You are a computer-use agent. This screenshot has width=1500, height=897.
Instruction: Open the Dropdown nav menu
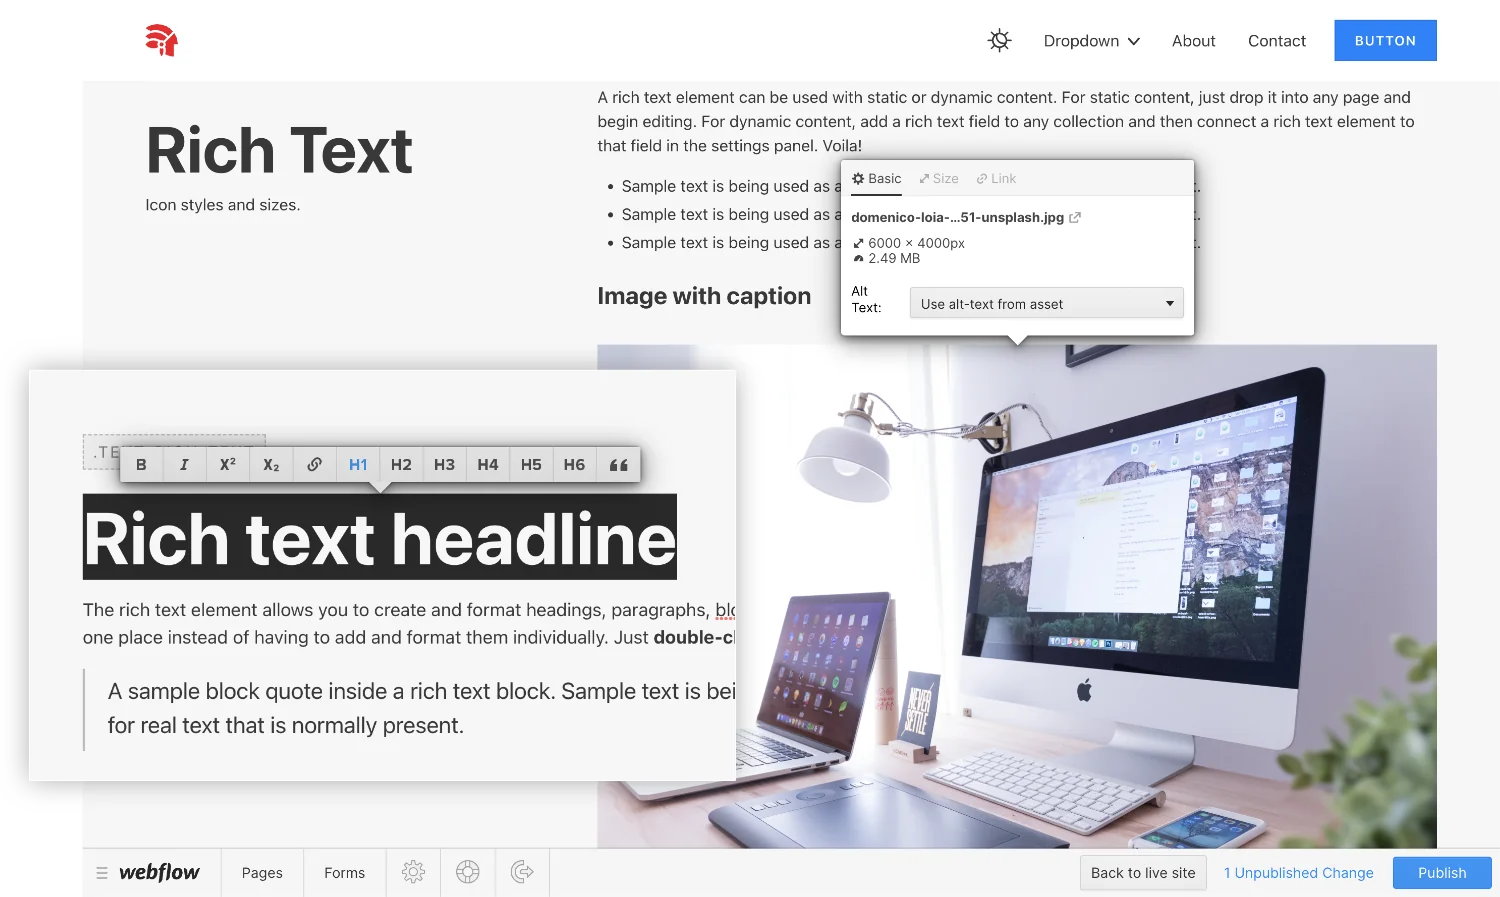click(1091, 41)
